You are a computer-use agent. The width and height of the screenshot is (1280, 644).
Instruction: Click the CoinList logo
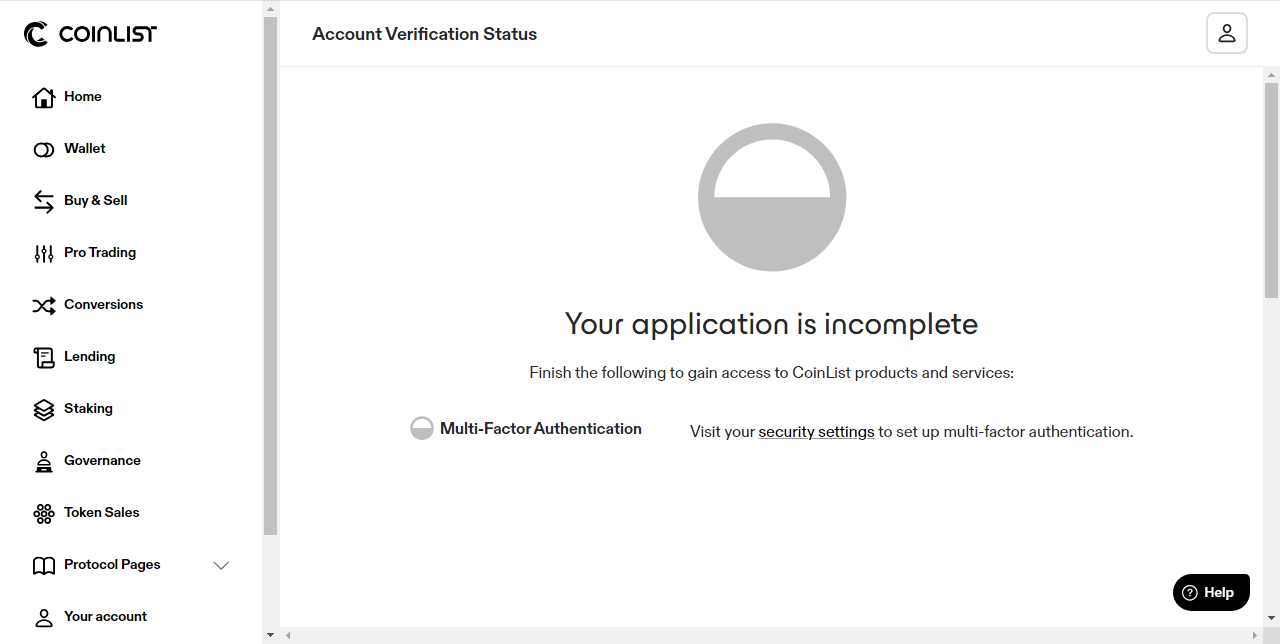pos(90,34)
